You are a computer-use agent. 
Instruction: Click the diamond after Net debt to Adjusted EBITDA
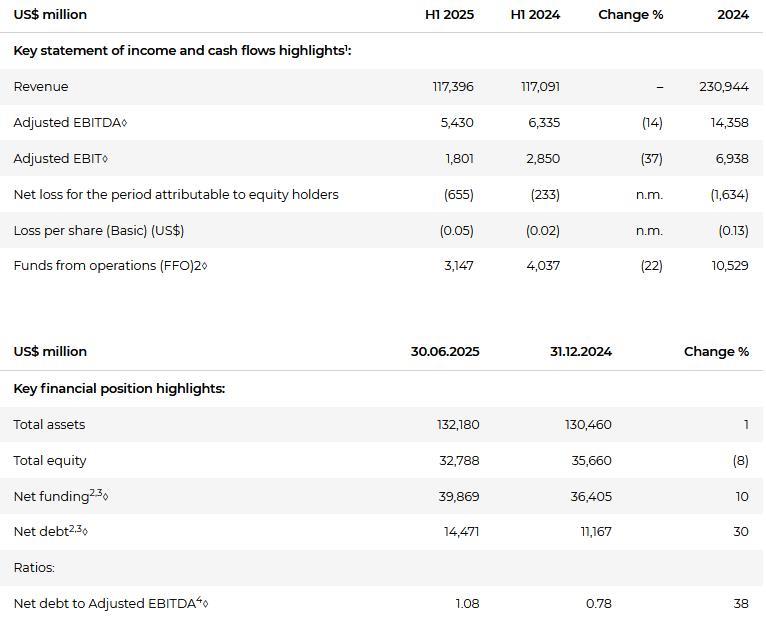click(205, 604)
